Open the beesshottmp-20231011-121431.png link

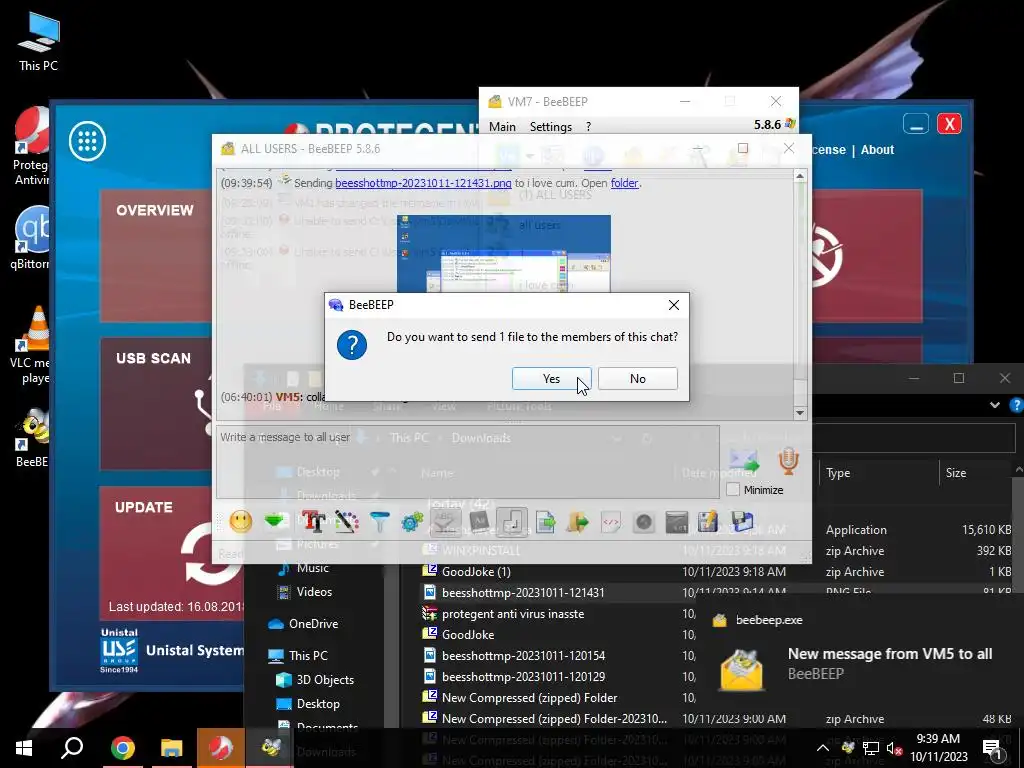[x=423, y=183]
